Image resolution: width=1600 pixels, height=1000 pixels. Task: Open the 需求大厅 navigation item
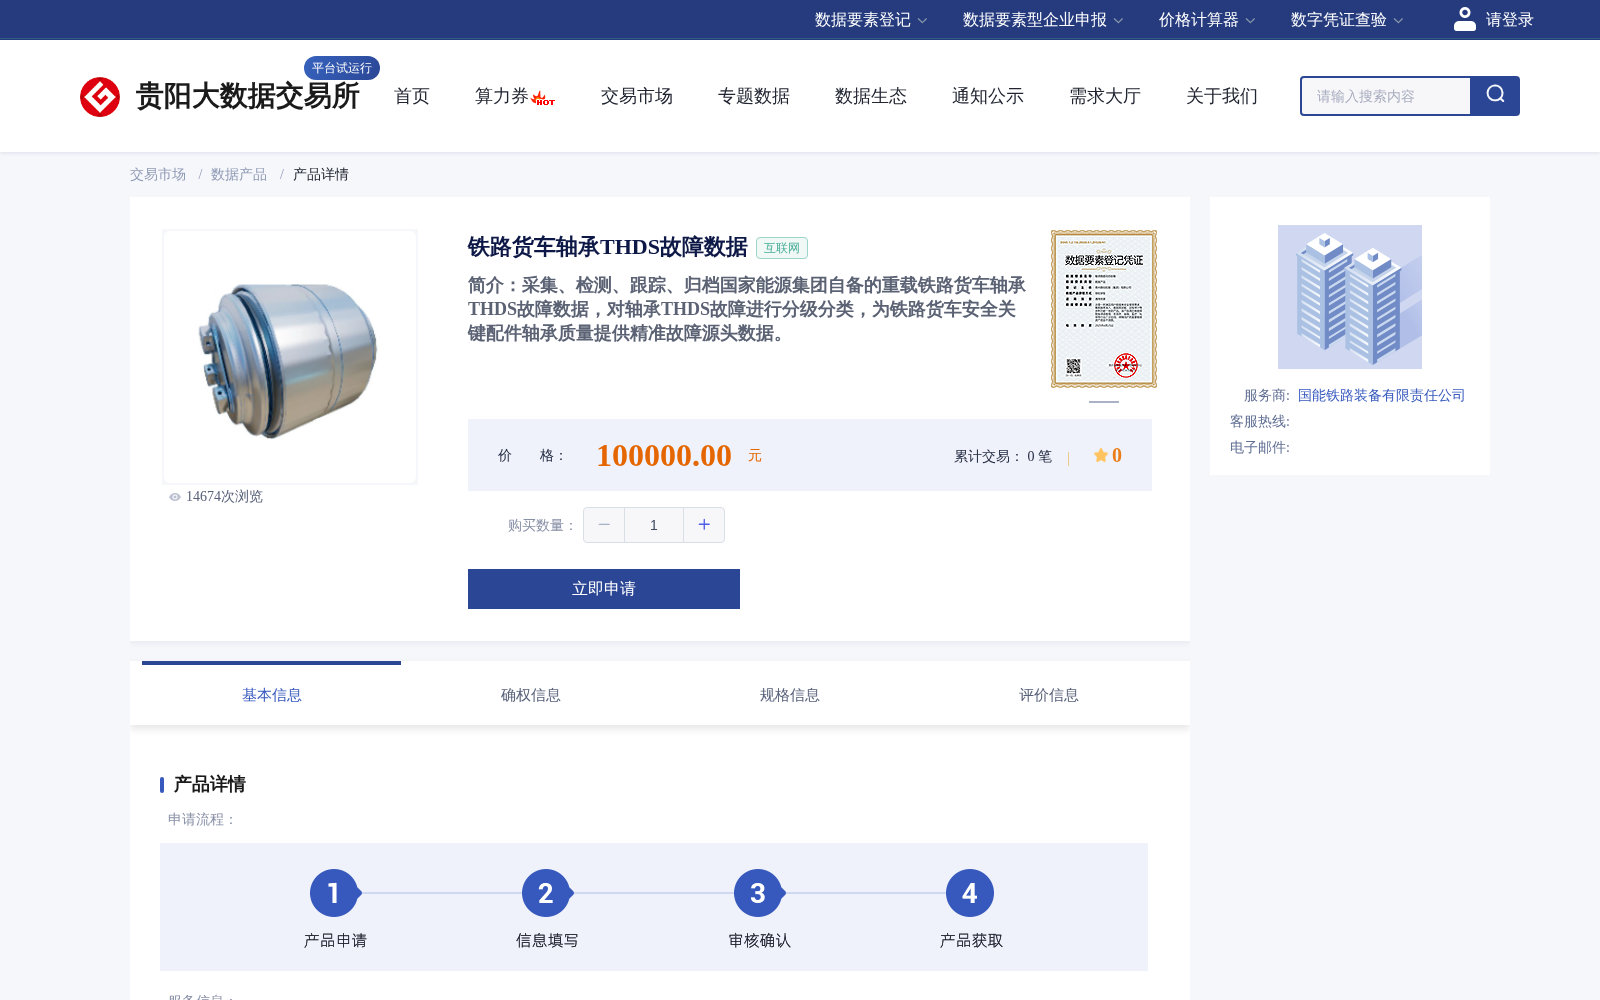tap(1105, 96)
